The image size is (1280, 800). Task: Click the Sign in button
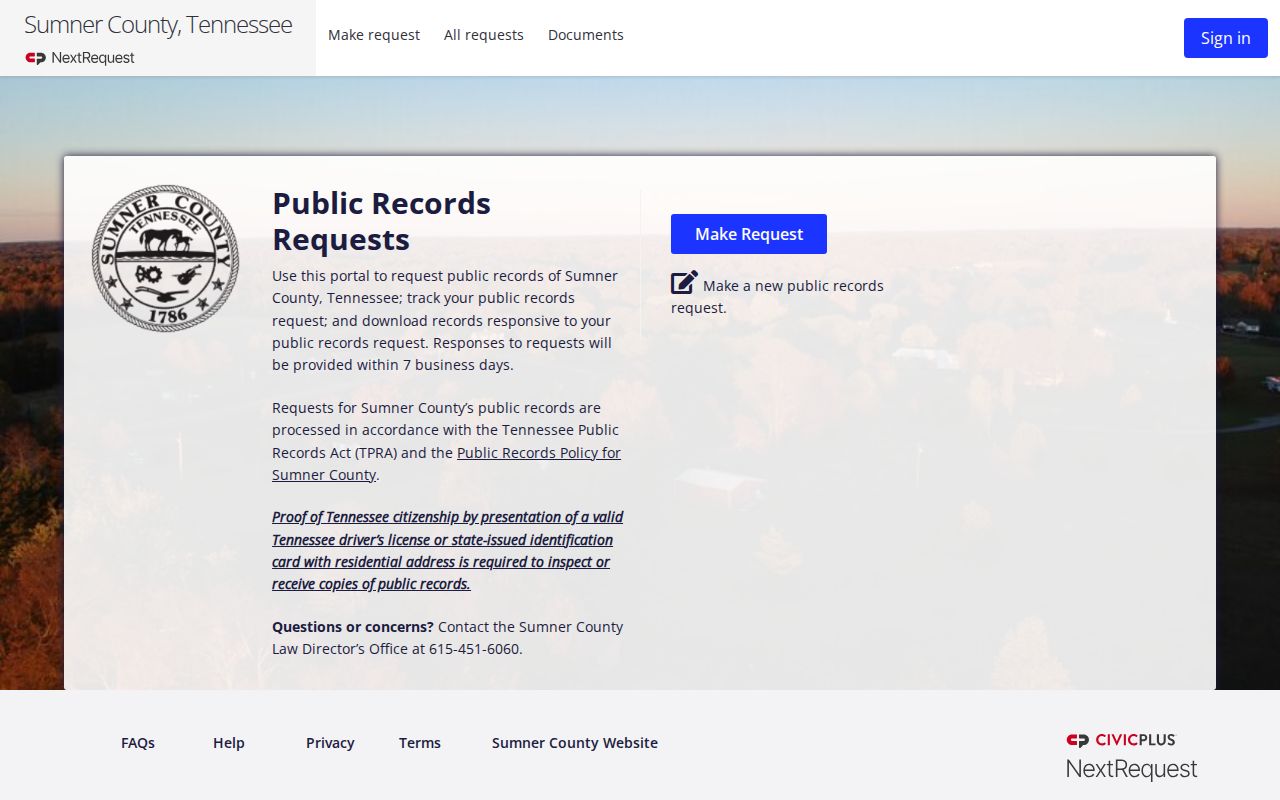click(1226, 38)
